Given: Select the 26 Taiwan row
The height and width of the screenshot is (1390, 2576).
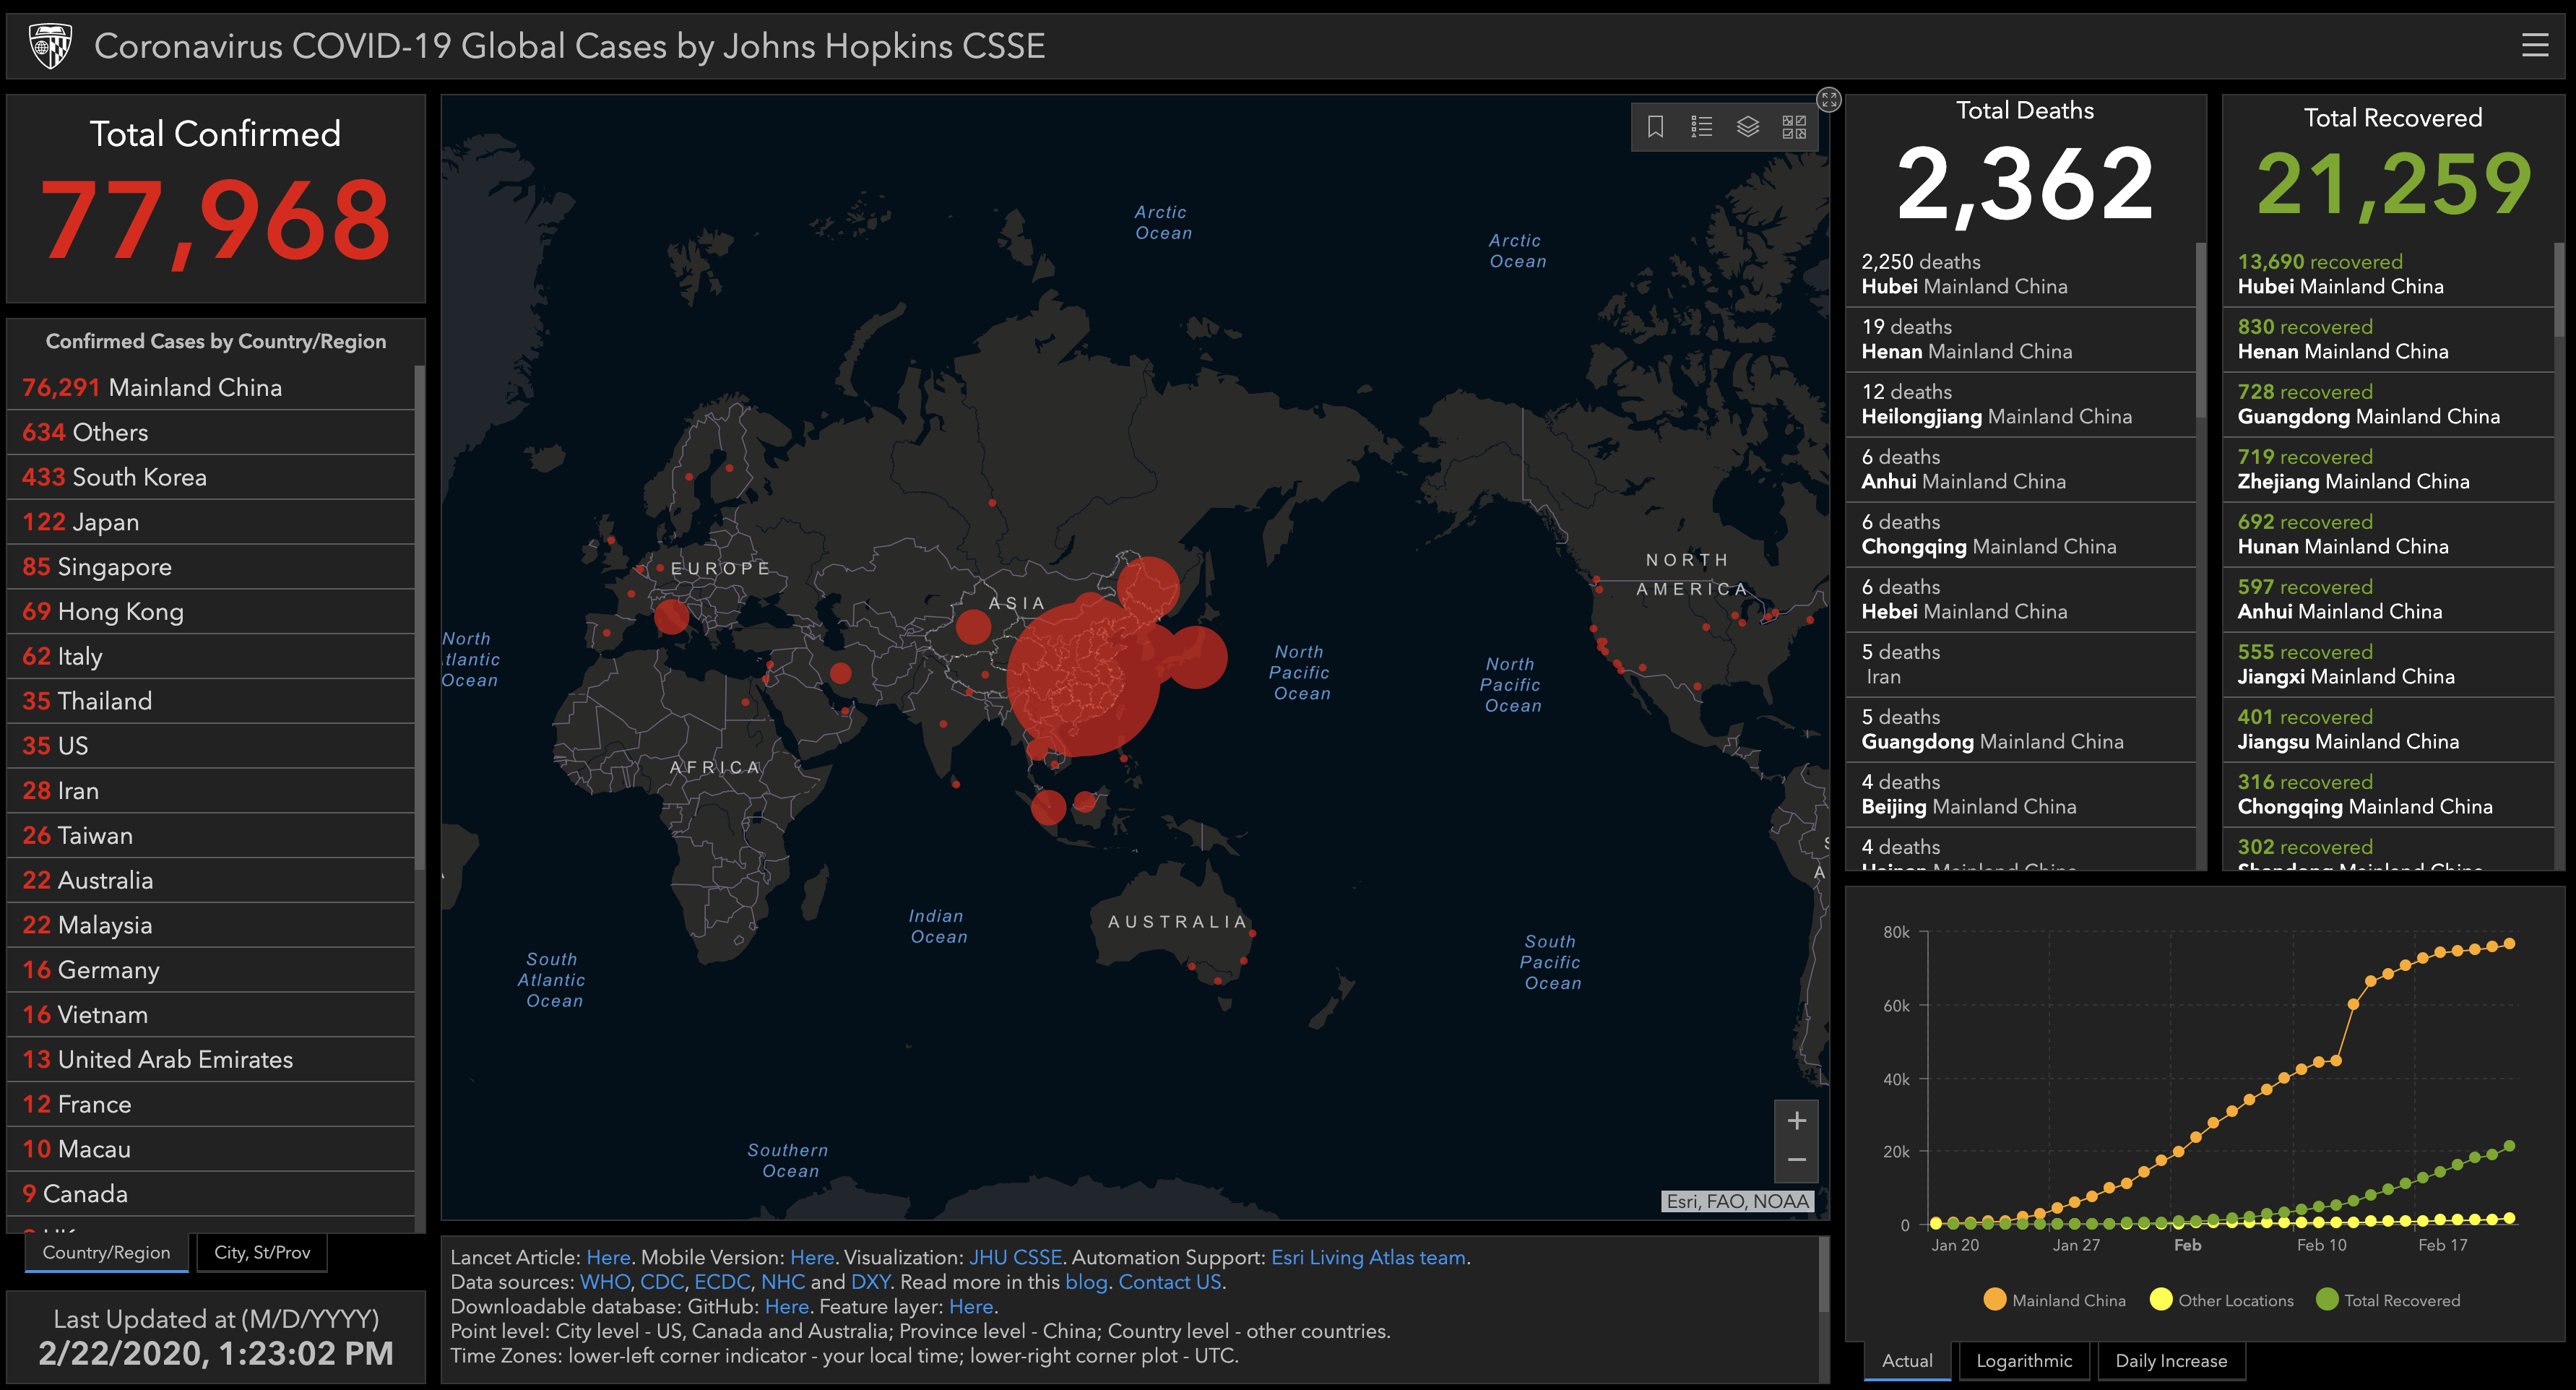Looking at the screenshot, I should 211,835.
